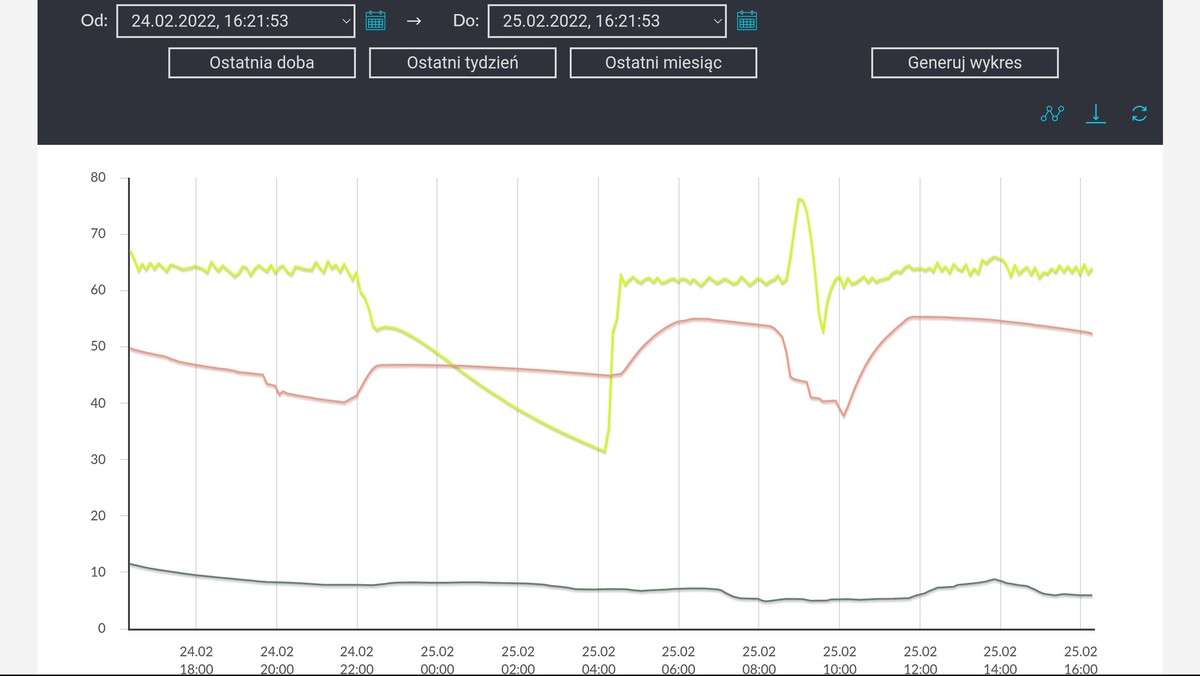The width and height of the screenshot is (1200, 676).
Task: Select the Ostatnia doba range
Action: [262, 63]
